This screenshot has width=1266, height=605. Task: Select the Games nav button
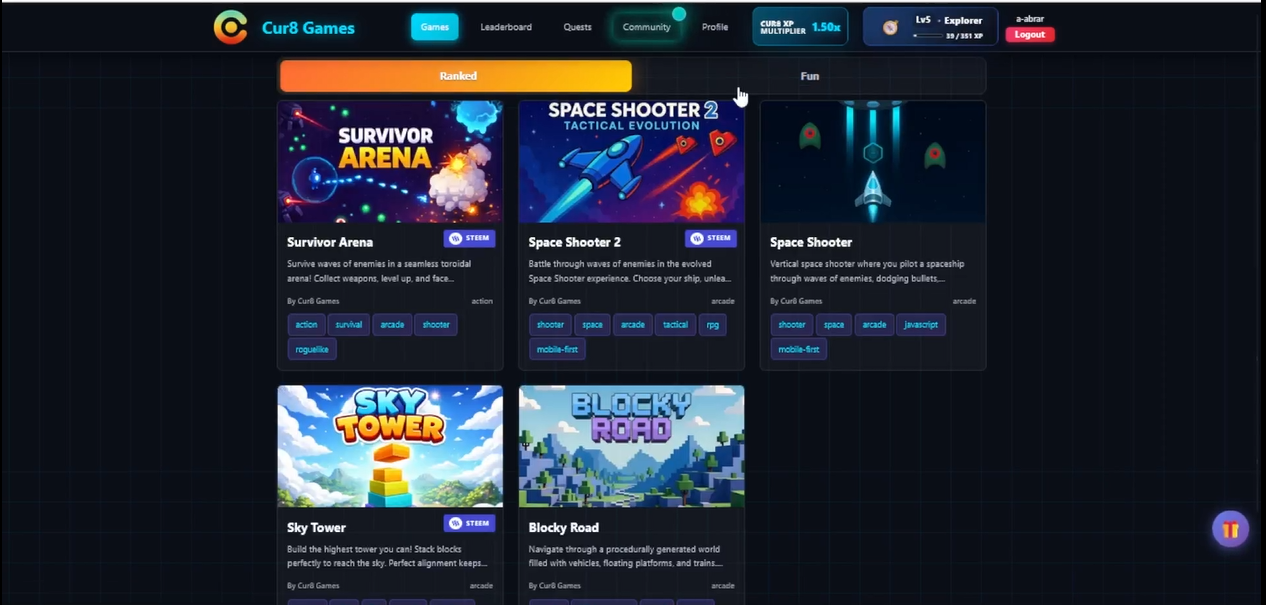coord(435,27)
